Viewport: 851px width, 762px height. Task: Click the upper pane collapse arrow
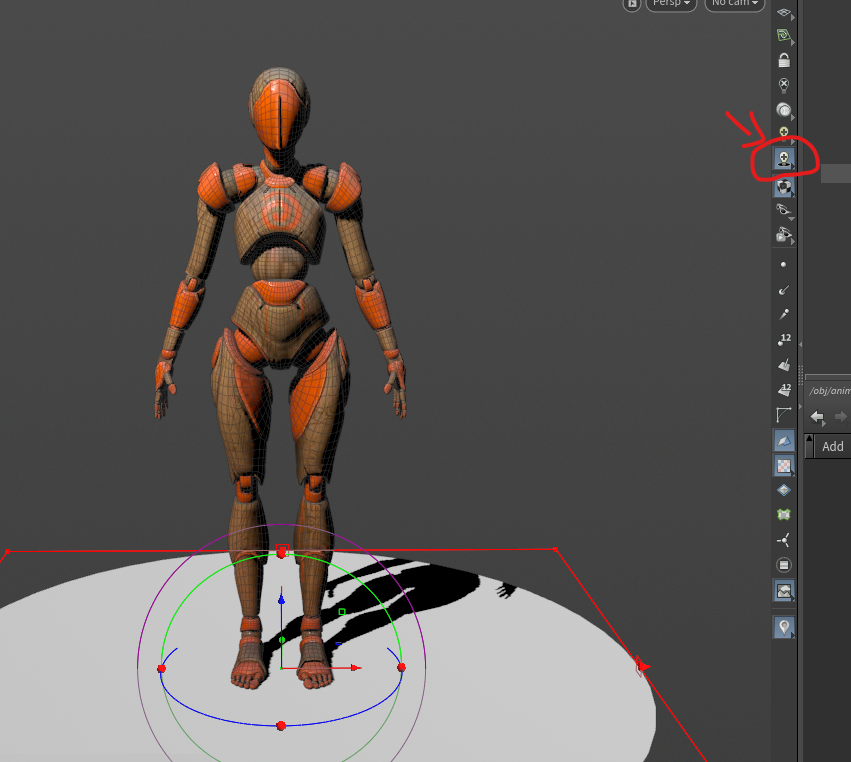801,345
